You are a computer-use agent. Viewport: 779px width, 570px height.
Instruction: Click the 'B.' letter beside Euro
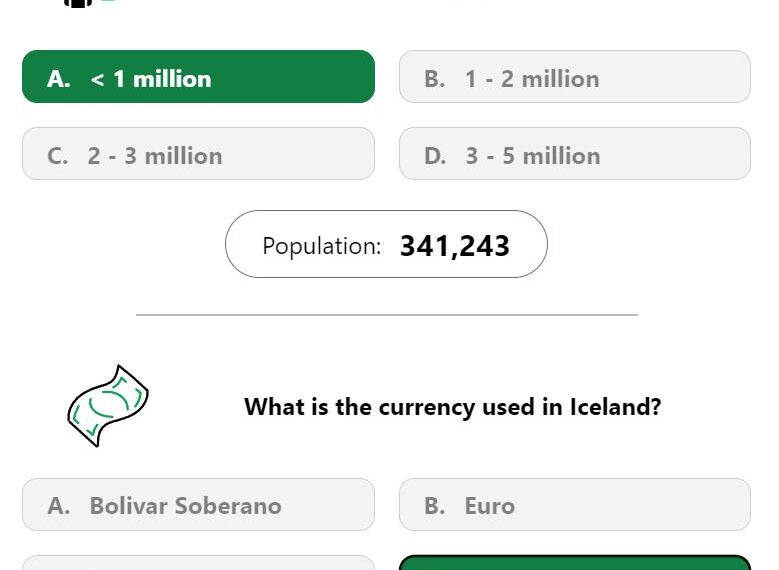435,506
